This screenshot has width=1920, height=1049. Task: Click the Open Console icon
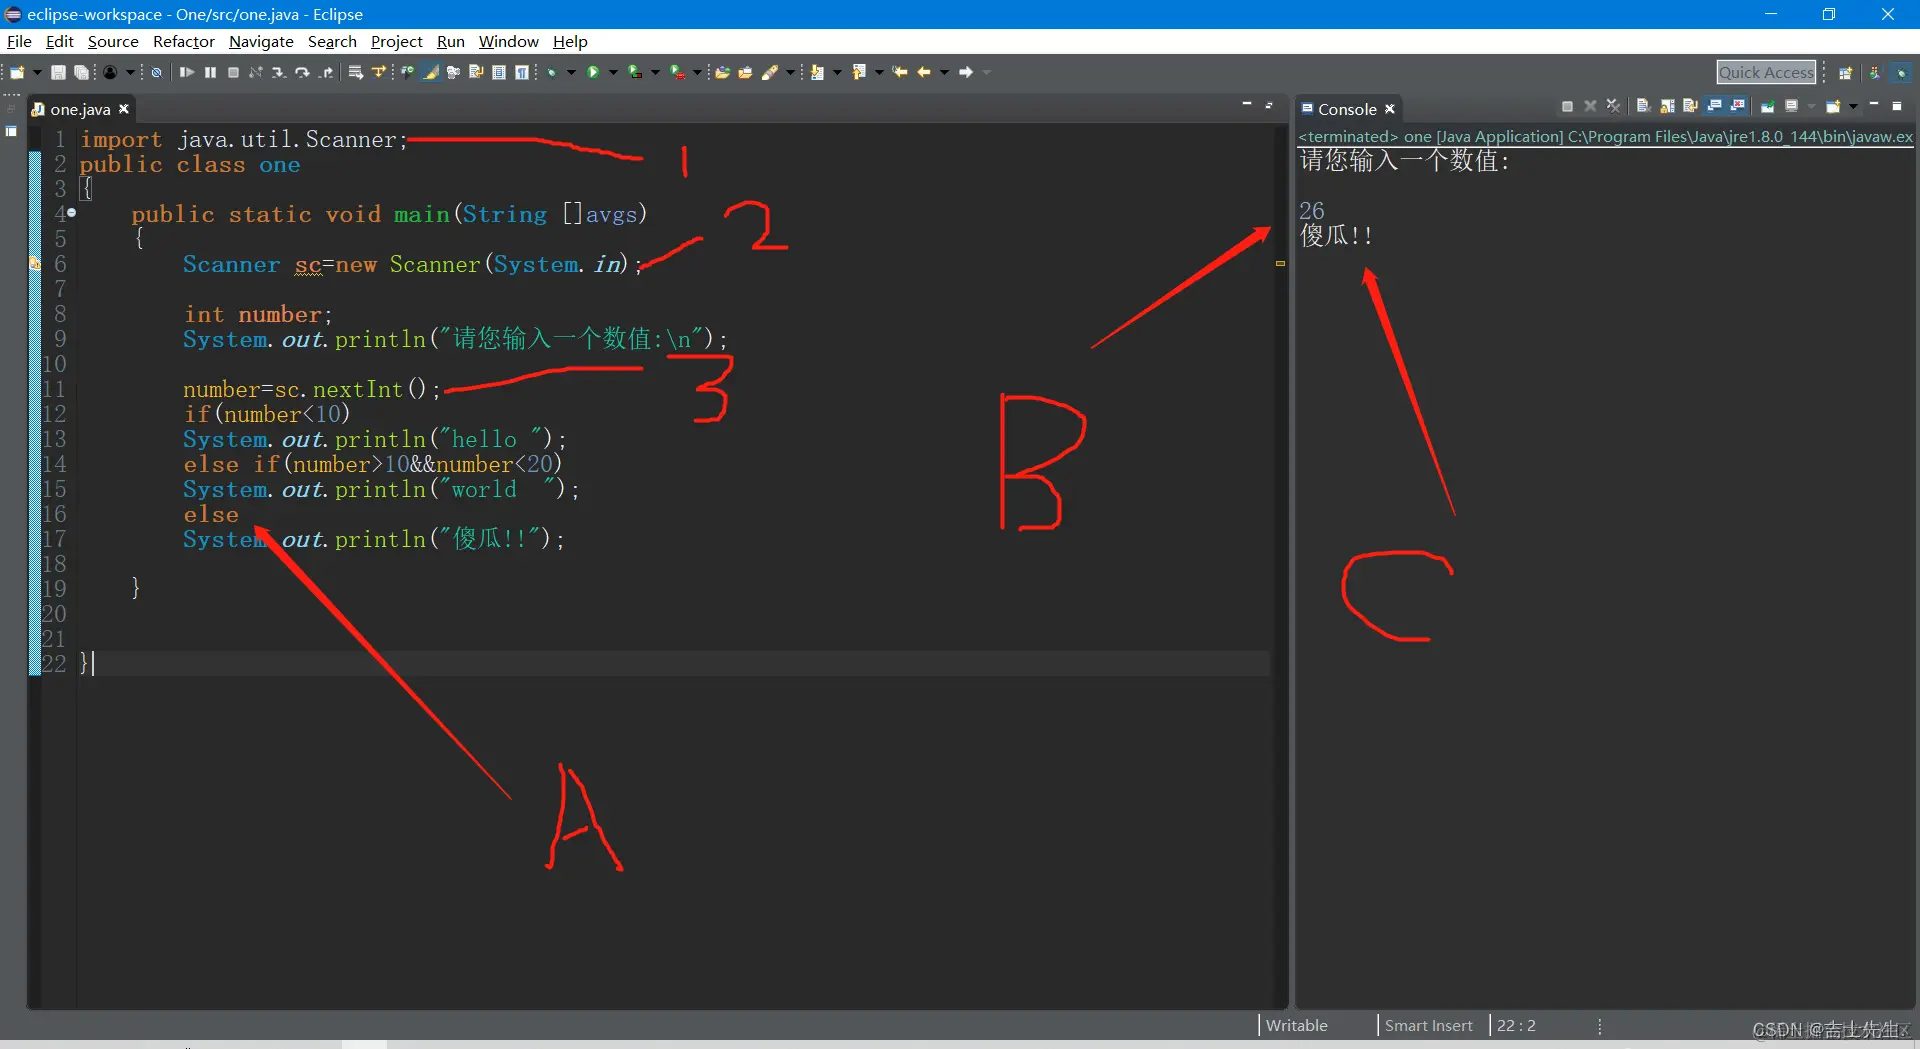[x=1833, y=106]
